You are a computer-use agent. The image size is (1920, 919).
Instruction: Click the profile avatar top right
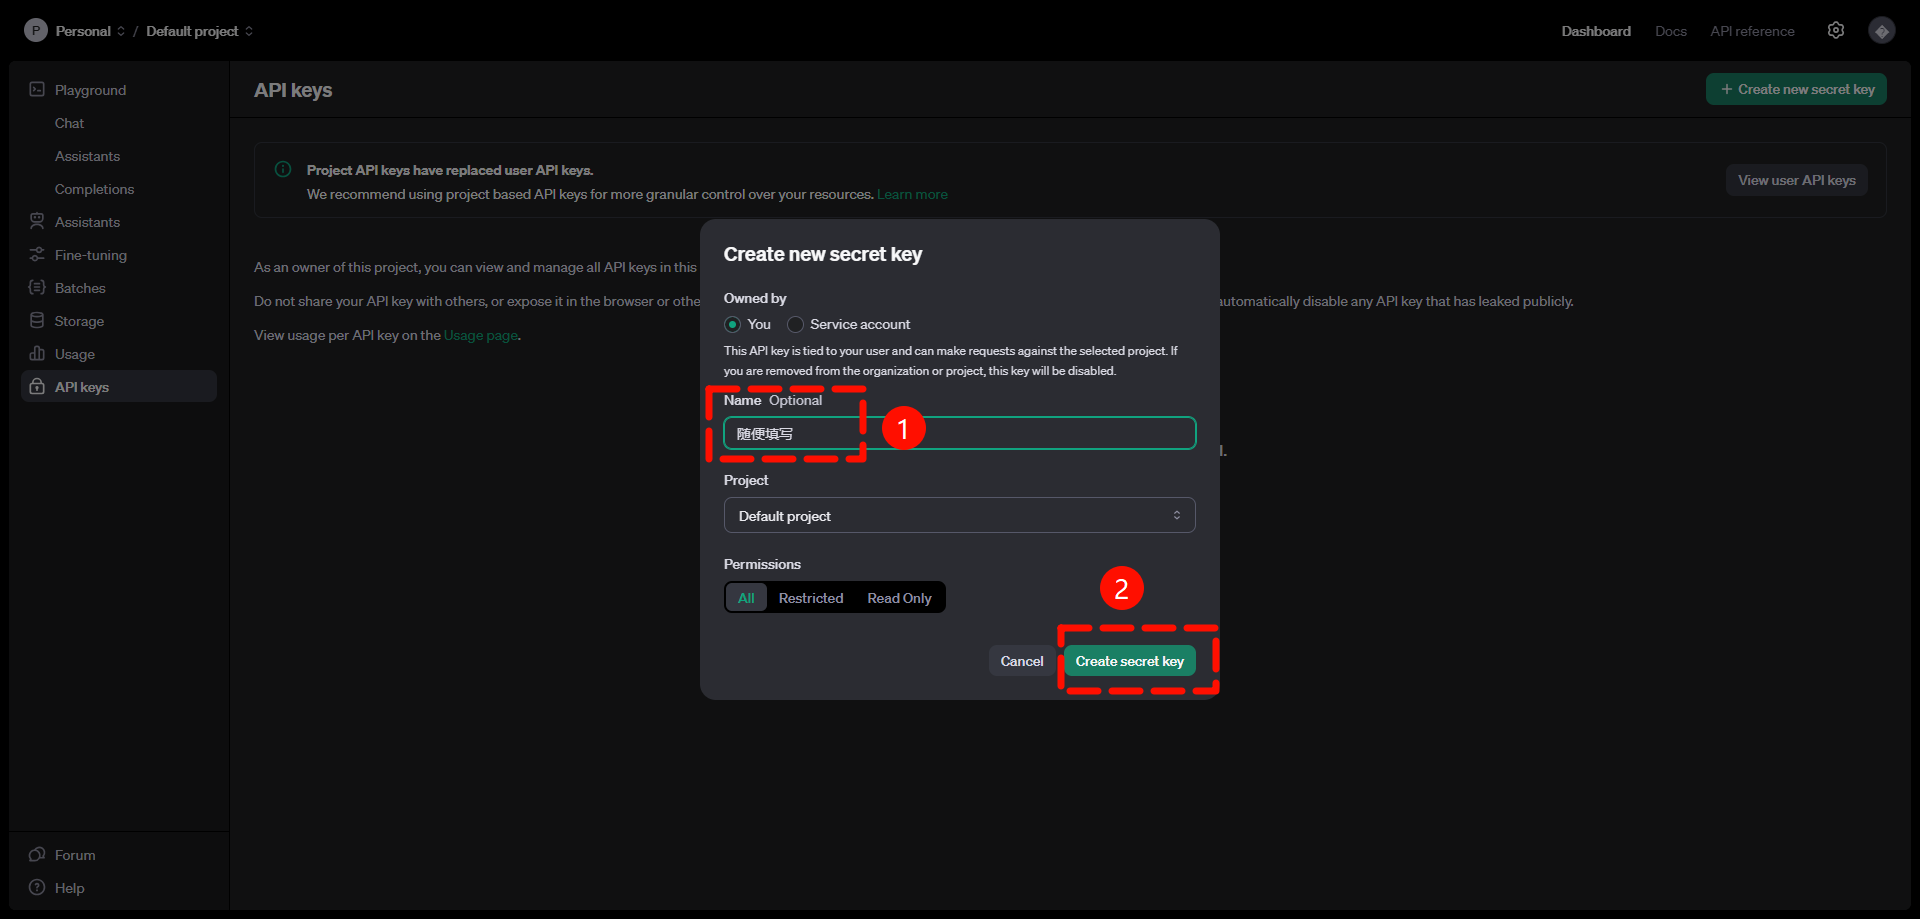1881,30
